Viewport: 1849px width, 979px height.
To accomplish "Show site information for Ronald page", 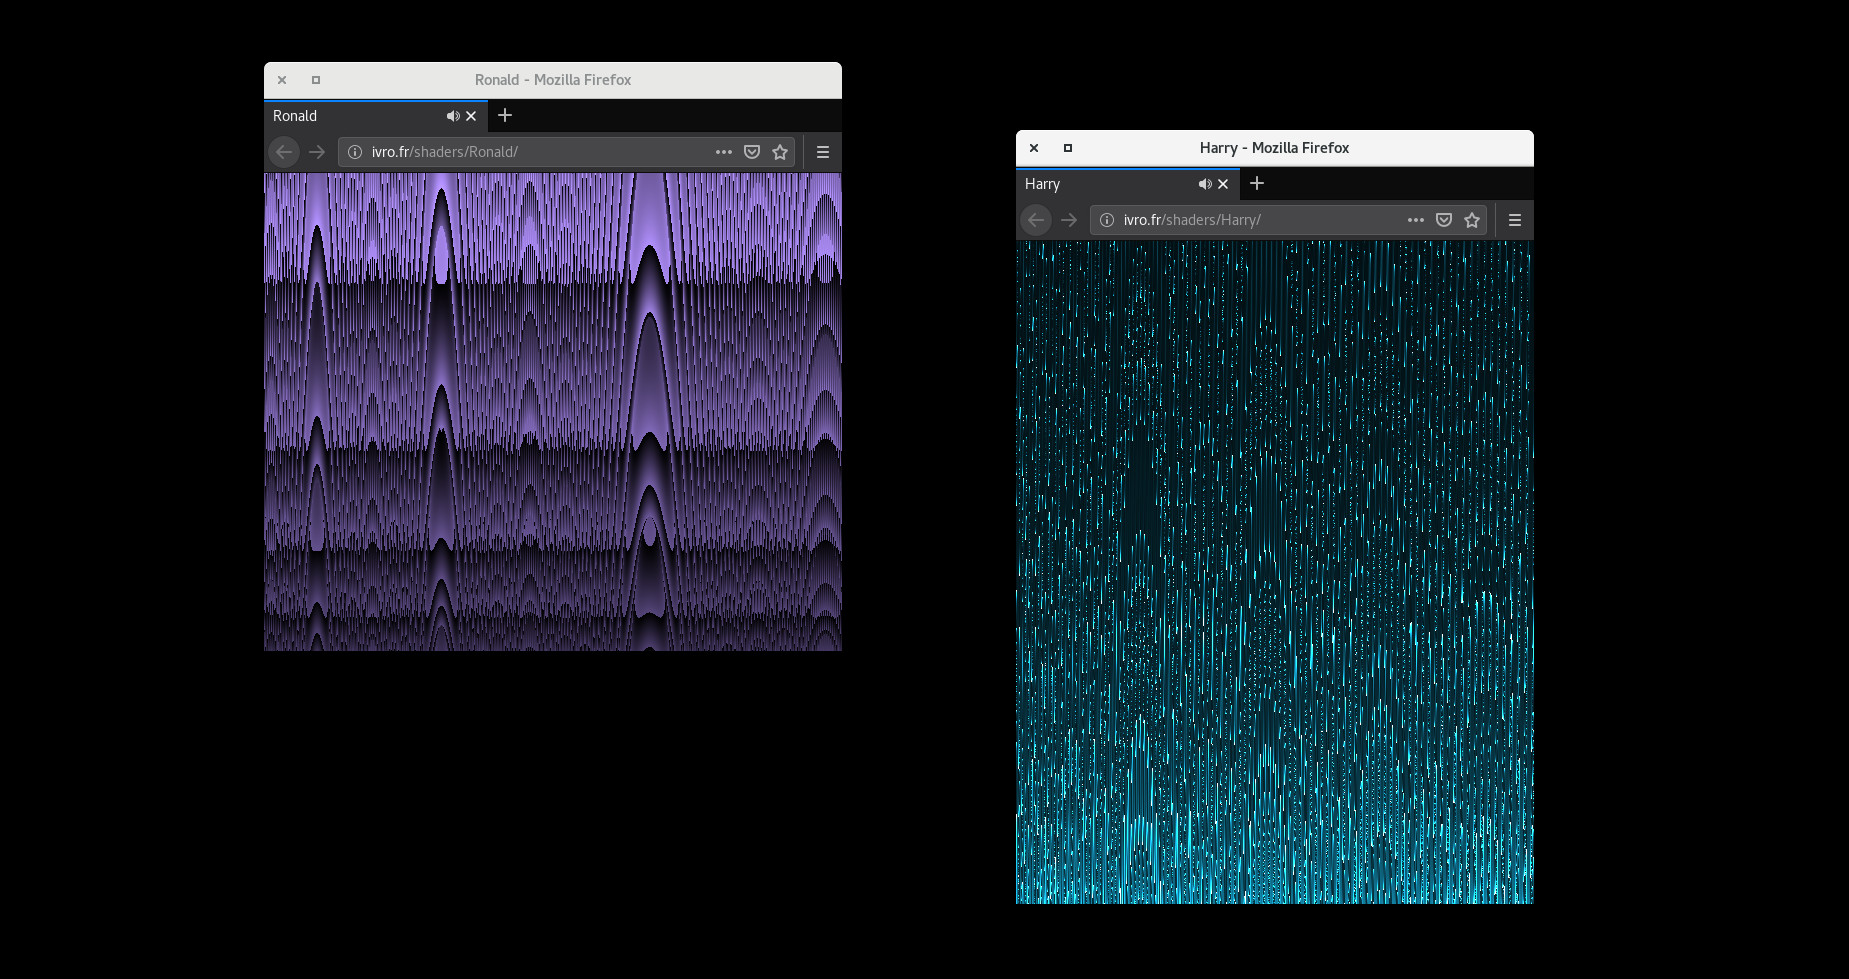I will (355, 152).
